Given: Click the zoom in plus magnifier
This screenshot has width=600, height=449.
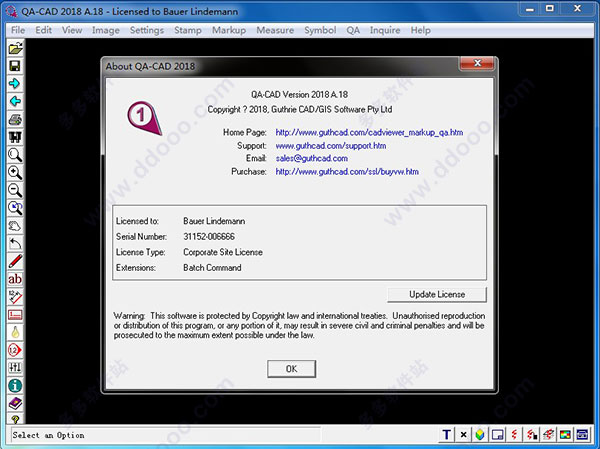Looking at the screenshot, I should [15, 172].
